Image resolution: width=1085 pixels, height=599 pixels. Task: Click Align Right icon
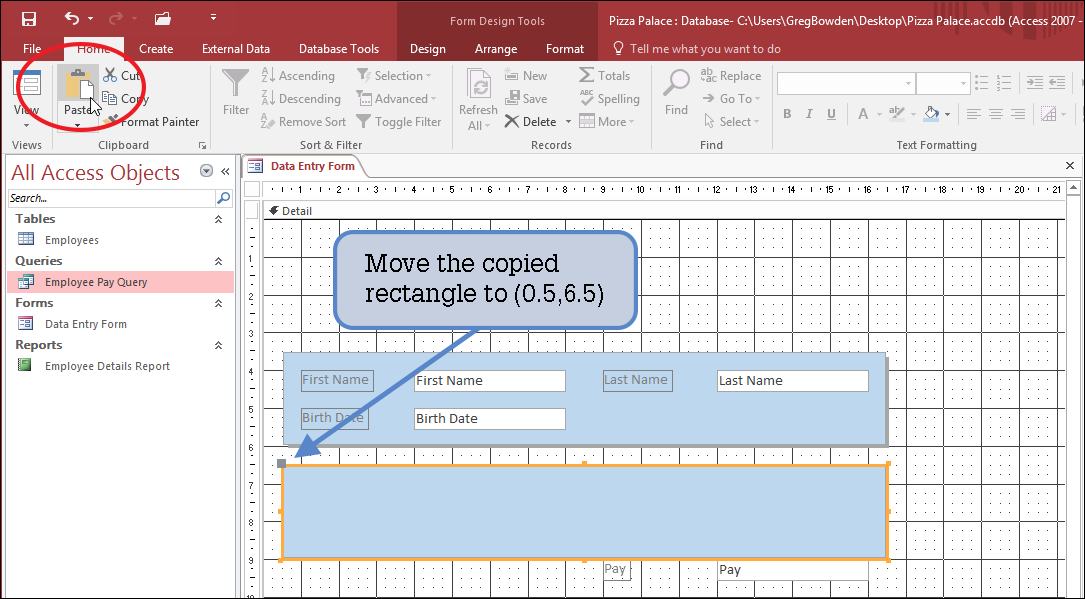pos(1018,114)
